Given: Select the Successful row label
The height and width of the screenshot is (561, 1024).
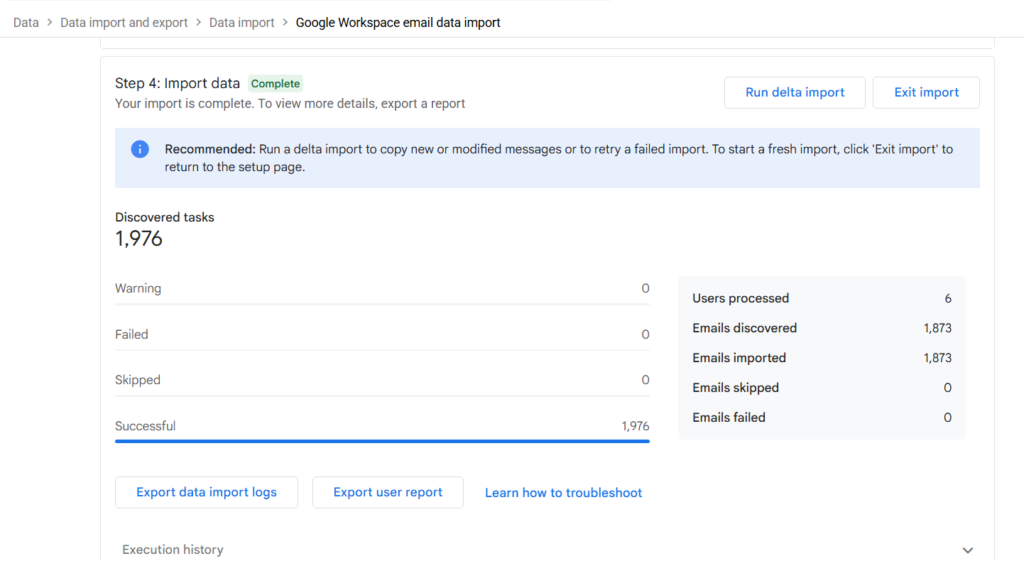Looking at the screenshot, I should (145, 426).
